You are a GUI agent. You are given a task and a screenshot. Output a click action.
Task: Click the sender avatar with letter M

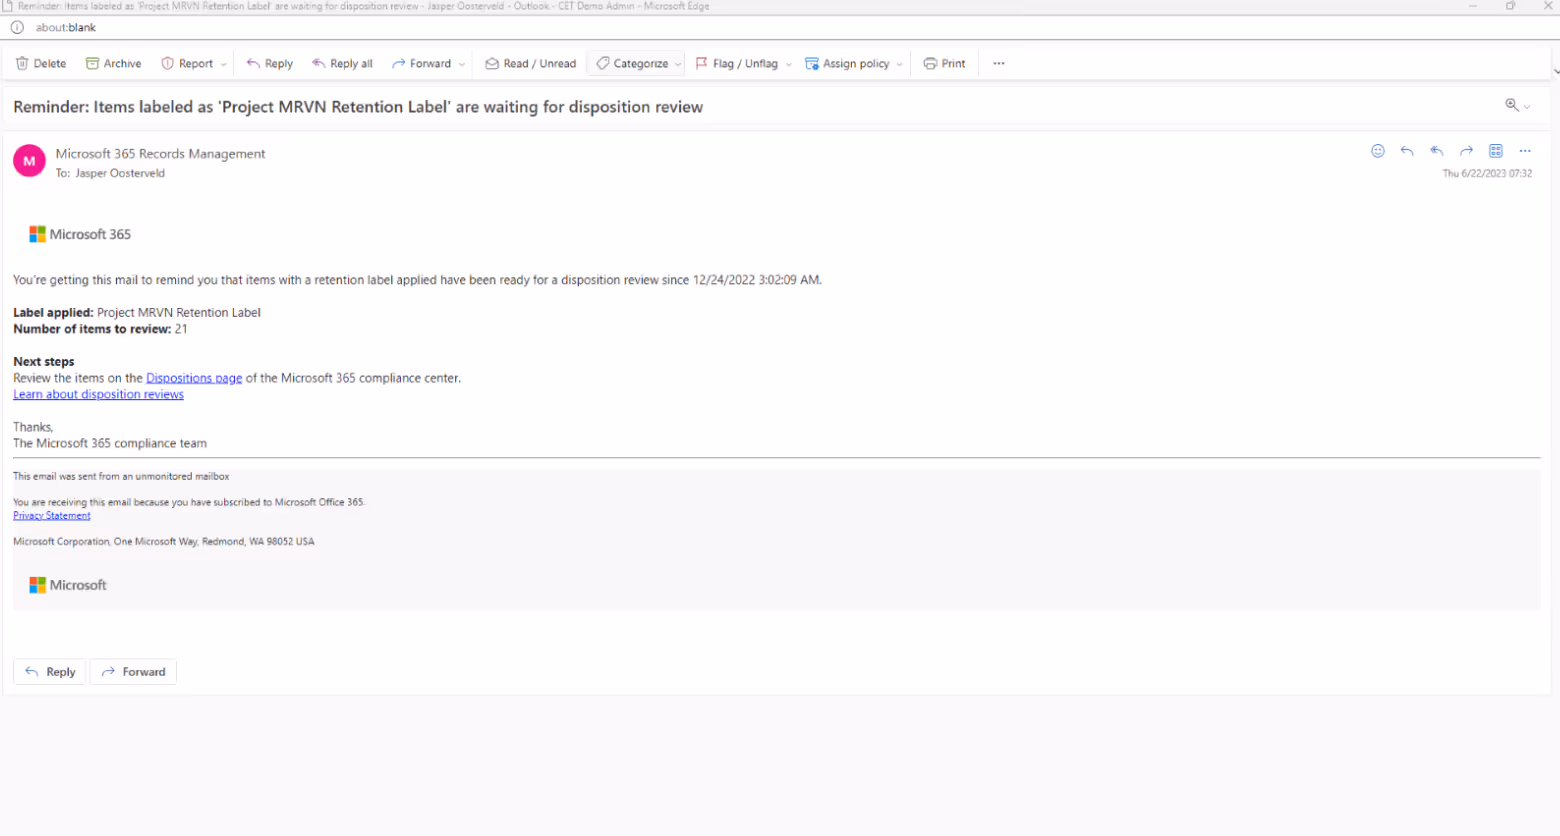click(x=29, y=160)
